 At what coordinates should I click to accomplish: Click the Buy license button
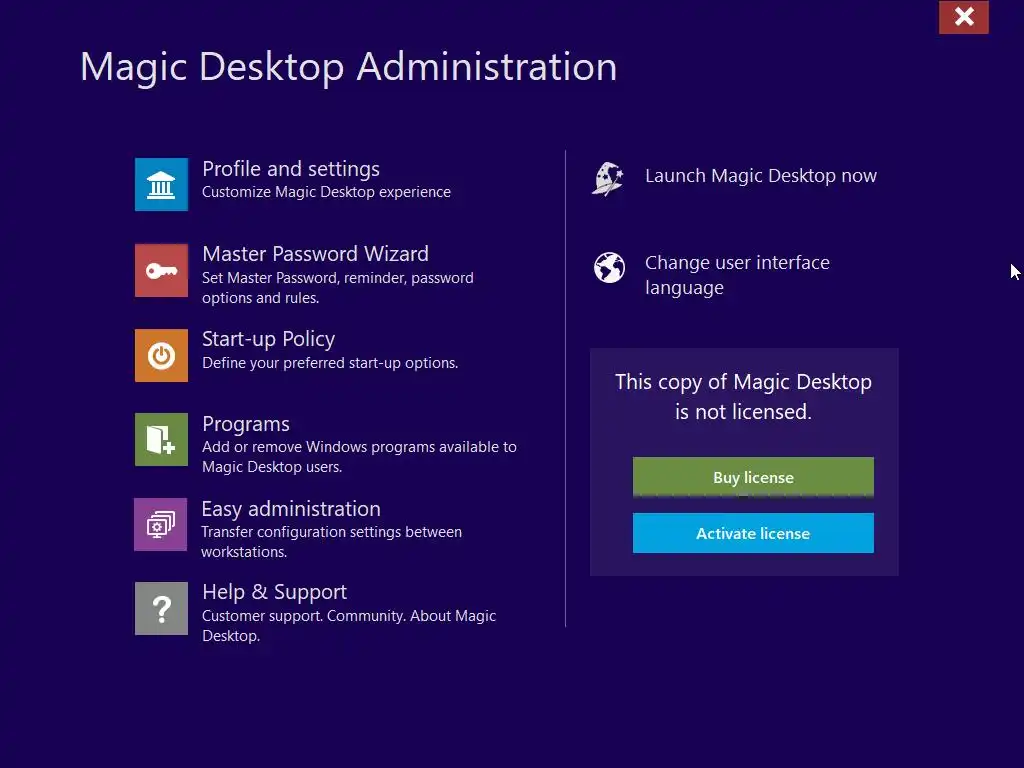coord(753,477)
